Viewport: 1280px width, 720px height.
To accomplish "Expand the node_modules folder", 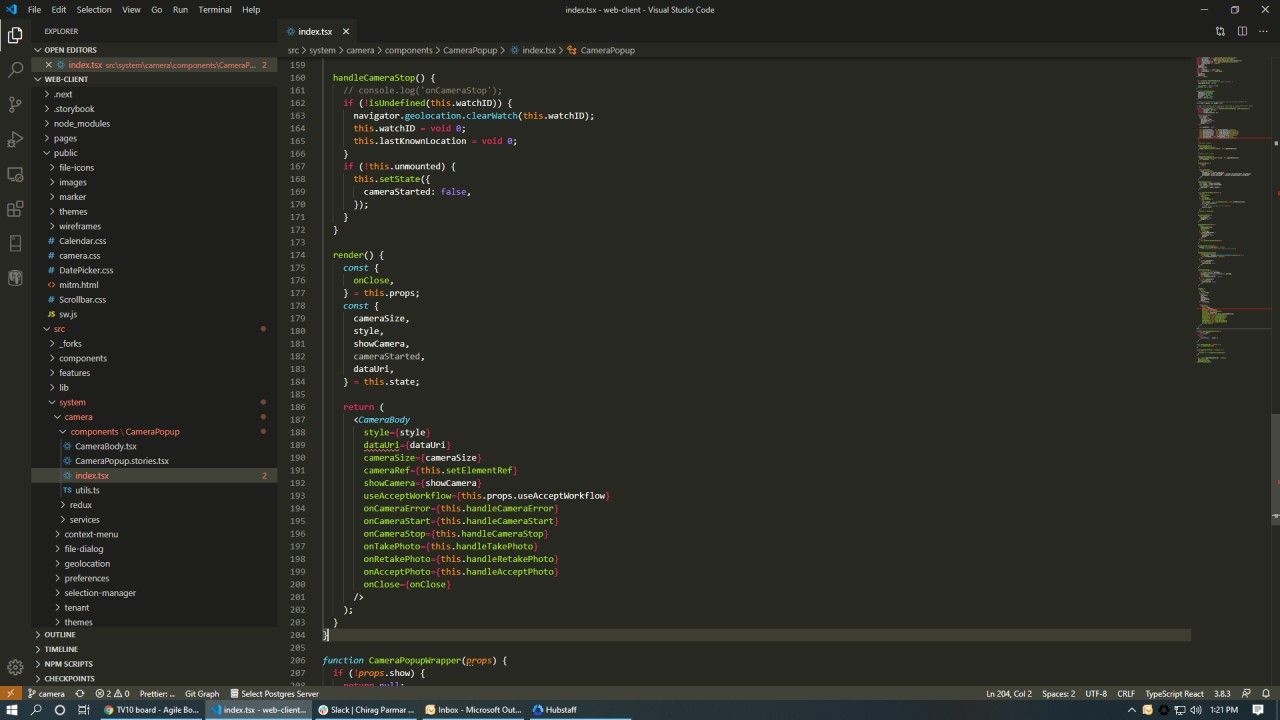I will pyautogui.click(x=81, y=124).
